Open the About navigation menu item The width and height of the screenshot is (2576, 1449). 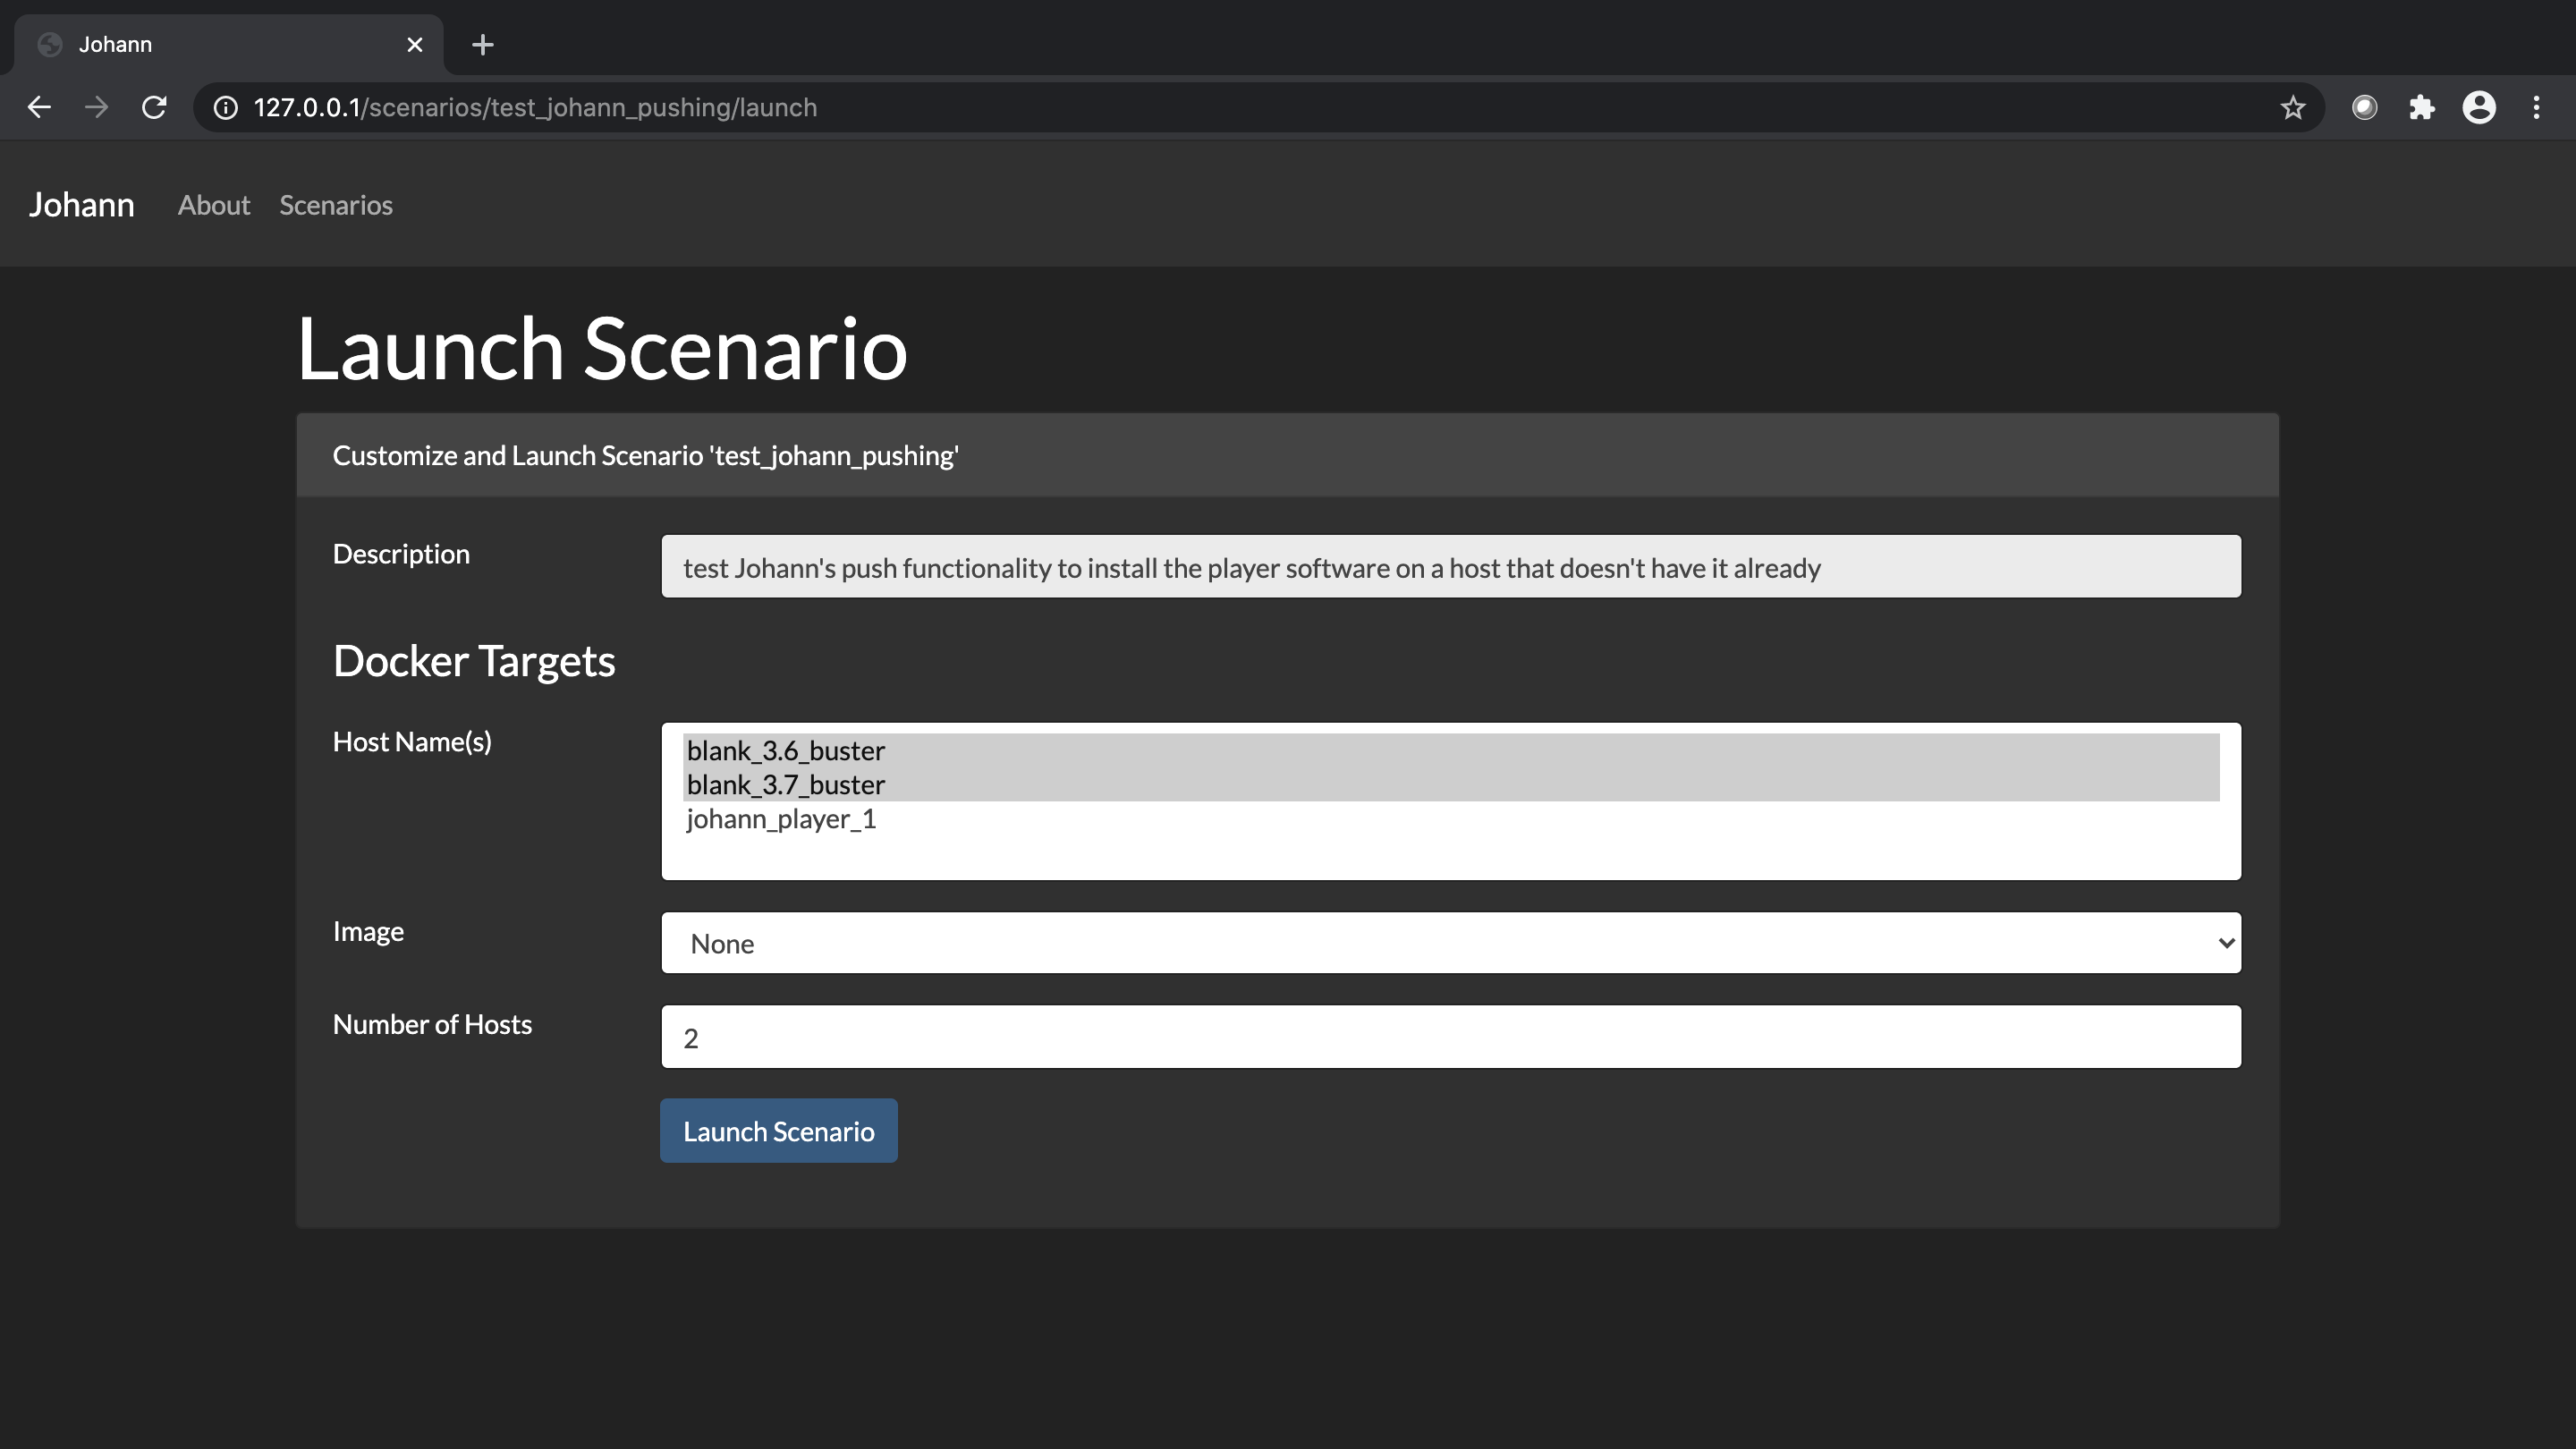pyautogui.click(x=212, y=205)
